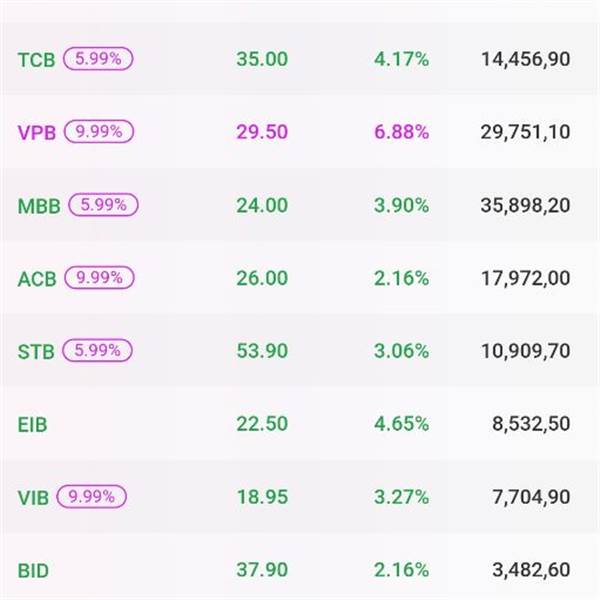Tap the MBB stock symbol
The height and width of the screenshot is (600, 600).
pyautogui.click(x=39, y=206)
